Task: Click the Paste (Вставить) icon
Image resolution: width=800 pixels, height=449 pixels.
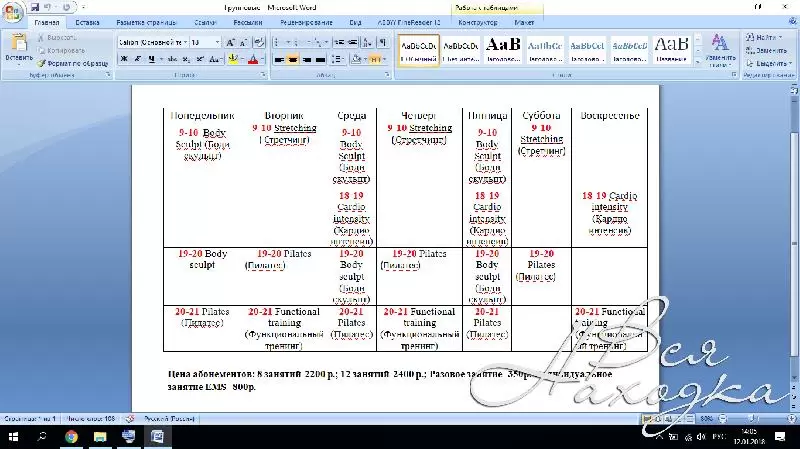Action: click(x=18, y=48)
